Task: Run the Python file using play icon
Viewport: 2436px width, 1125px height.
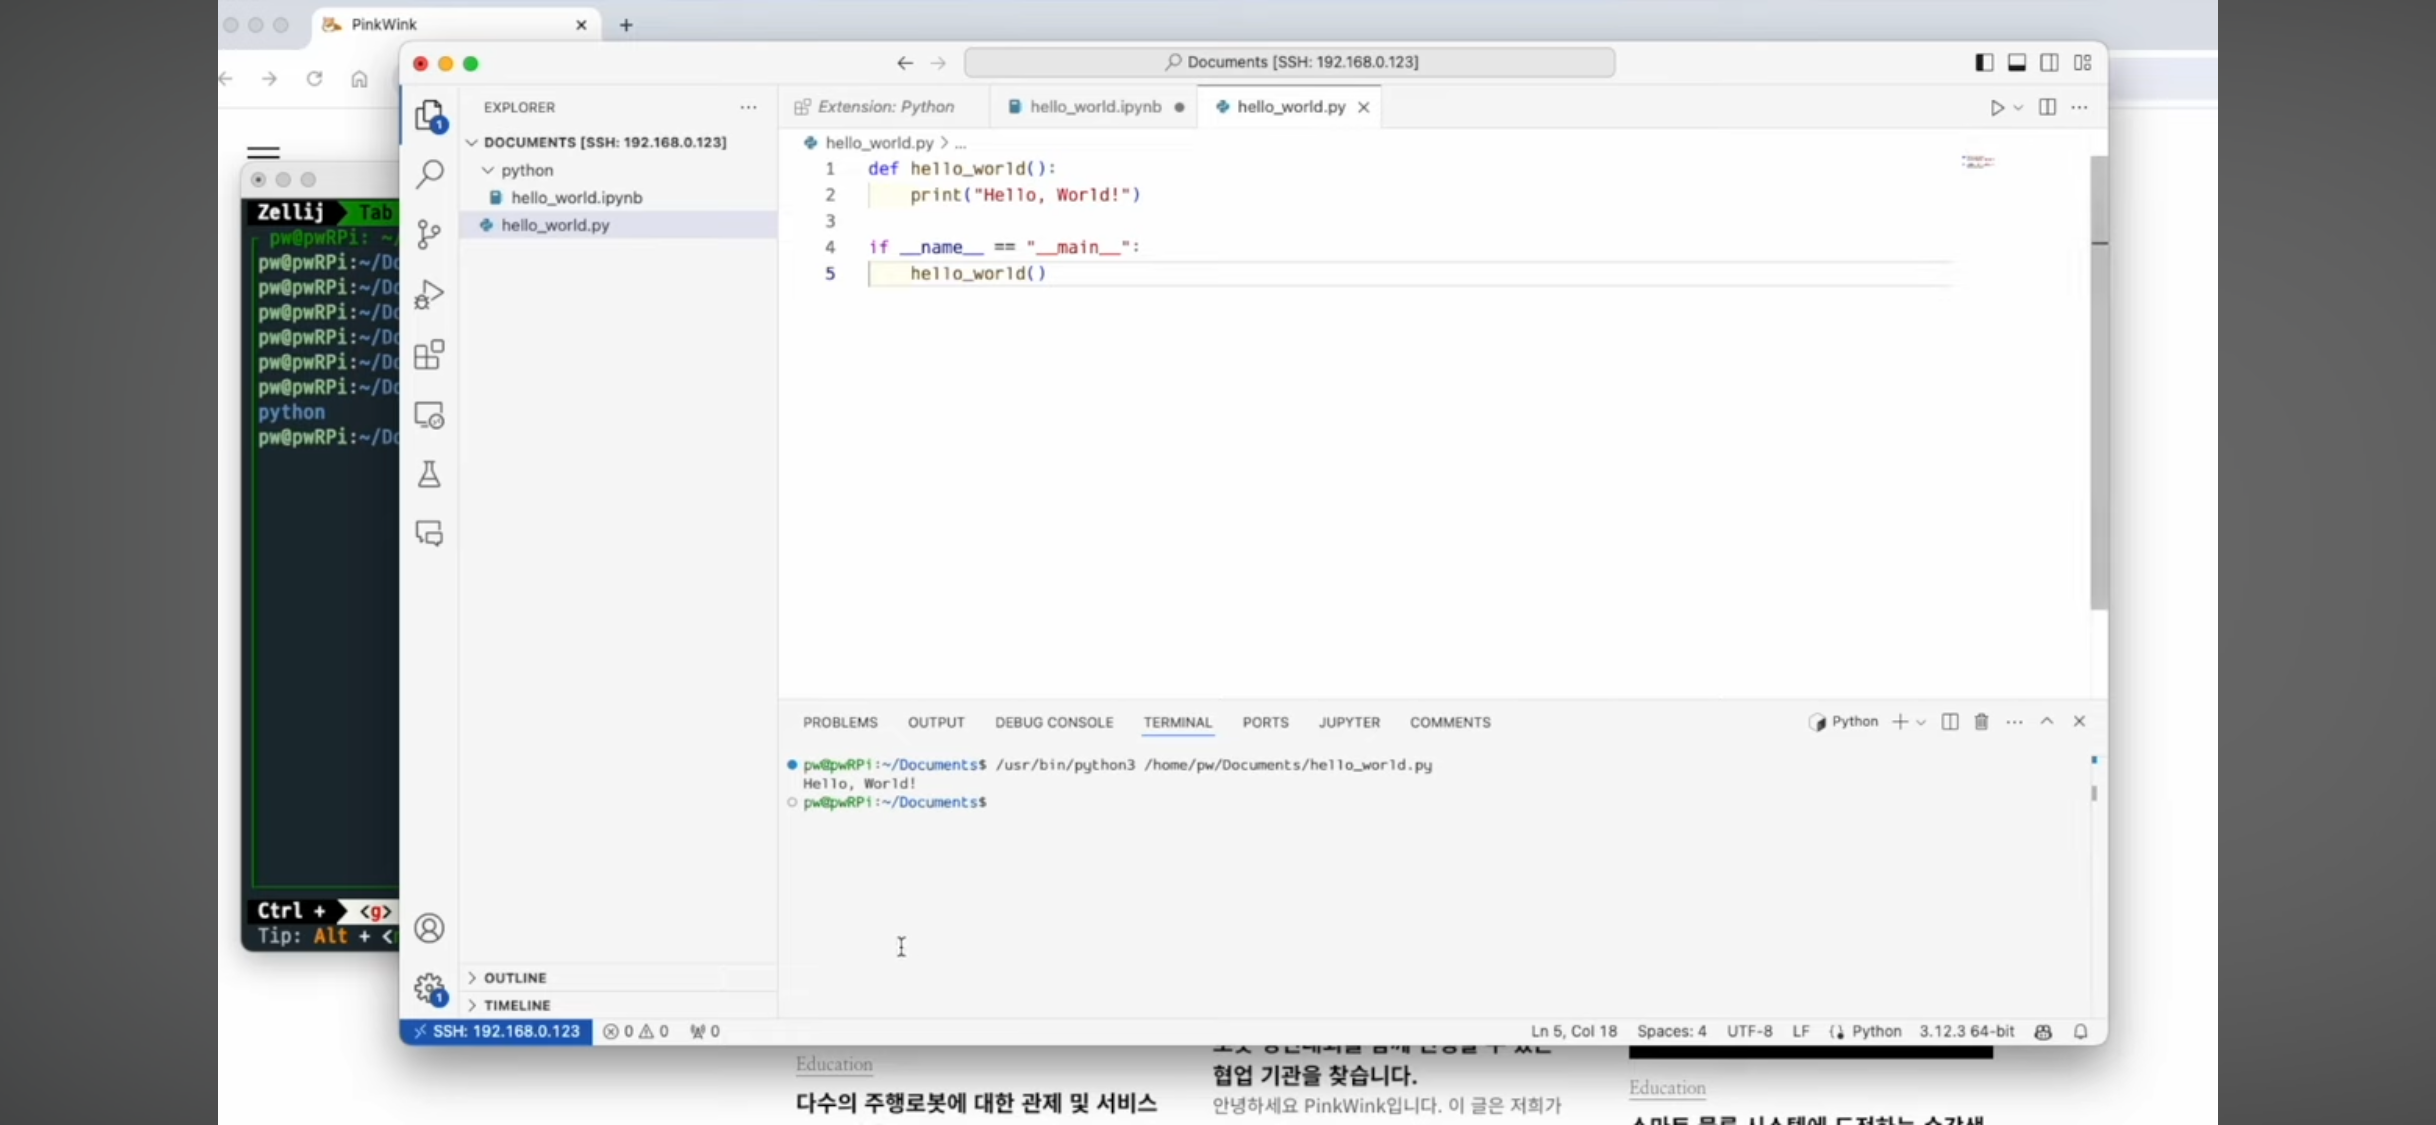Action: click(1996, 107)
